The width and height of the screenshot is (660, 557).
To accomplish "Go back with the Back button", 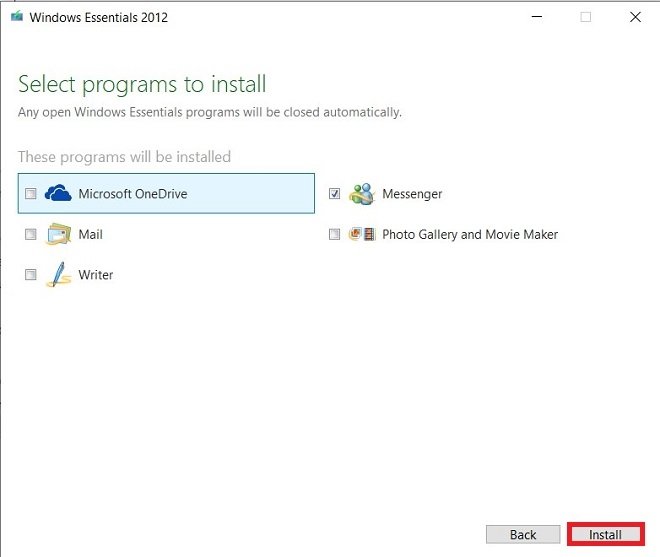I will tap(523, 534).
